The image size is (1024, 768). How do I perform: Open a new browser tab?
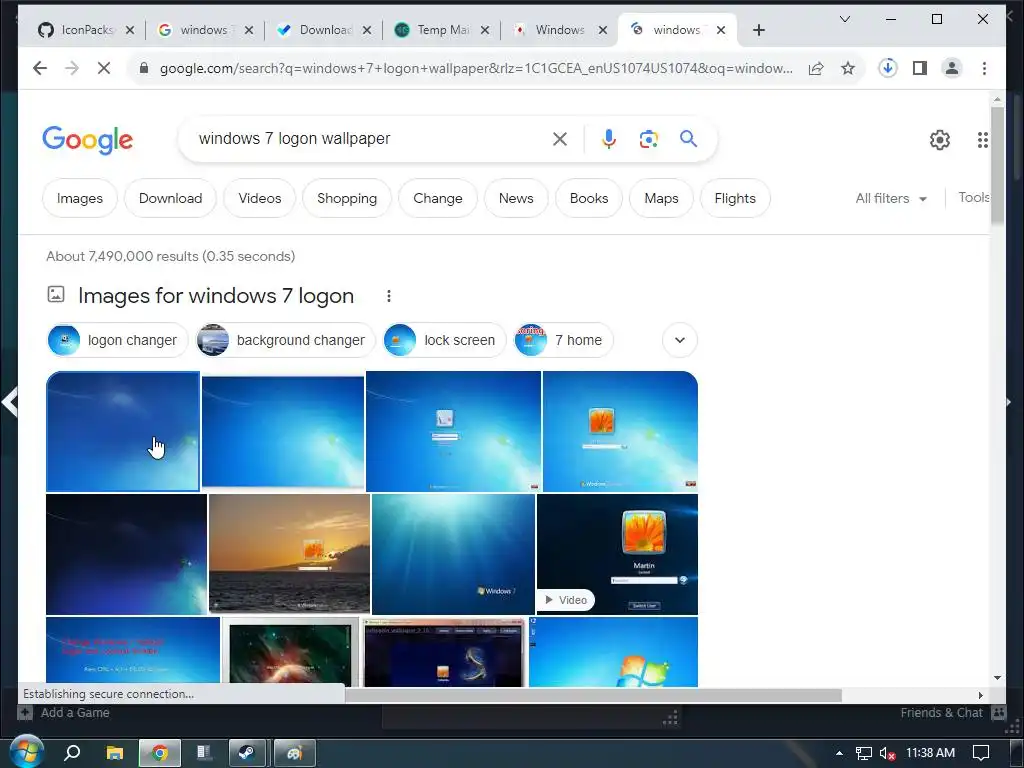click(759, 30)
